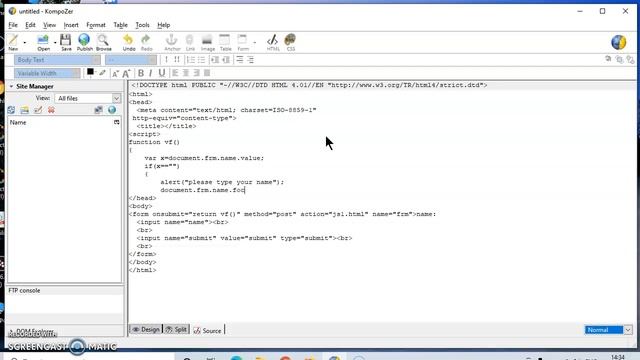Click the Name column picker icon
The image size is (640, 360).
point(117,122)
